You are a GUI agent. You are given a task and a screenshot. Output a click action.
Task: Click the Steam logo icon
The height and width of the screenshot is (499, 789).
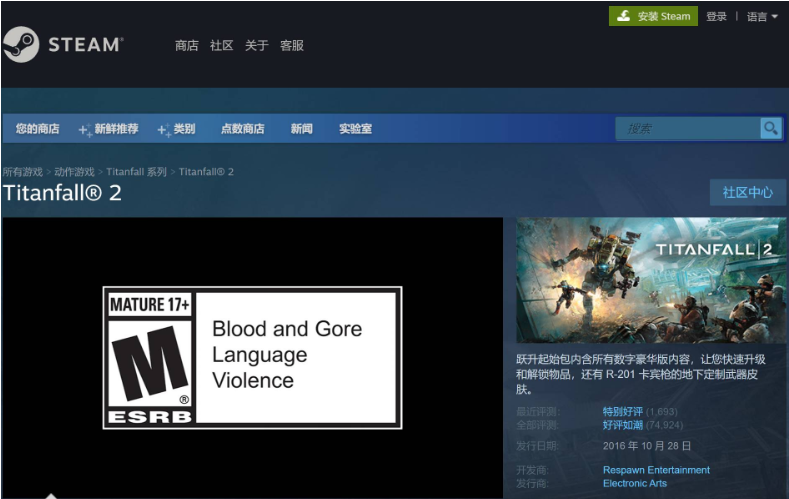(21, 45)
